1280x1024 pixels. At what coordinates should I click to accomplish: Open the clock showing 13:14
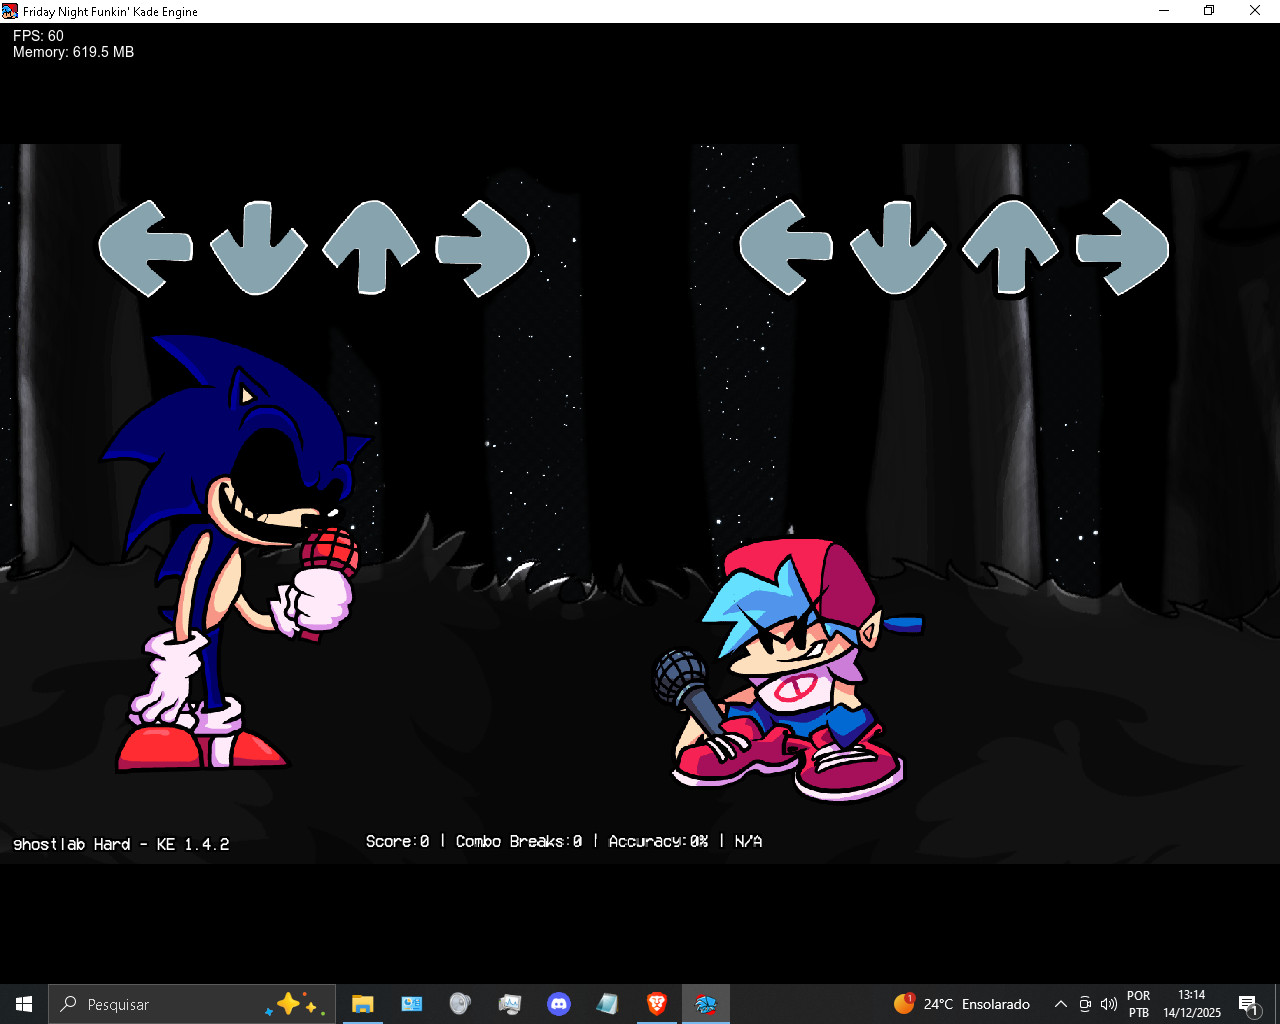[1192, 1004]
